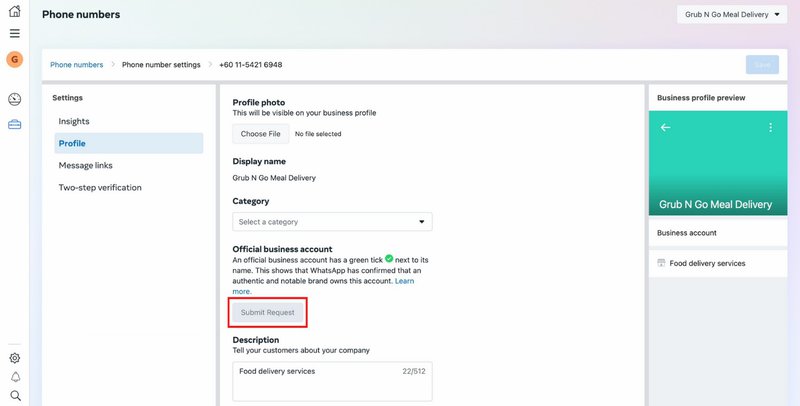This screenshot has width=800, height=406.
Task: Expand the Select a category dropdown
Action: [x=332, y=222]
